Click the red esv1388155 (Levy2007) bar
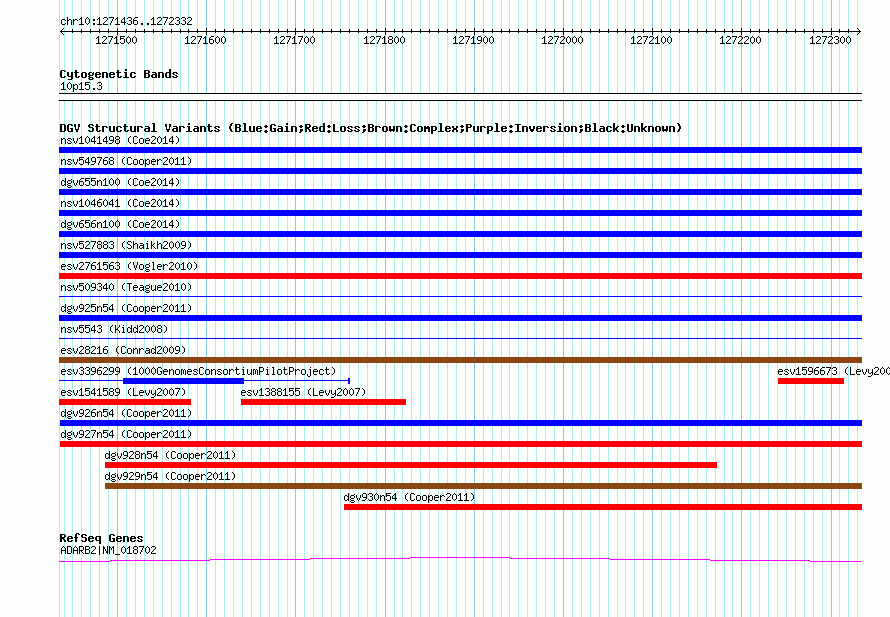This screenshot has height=617, width=890. pos(324,402)
